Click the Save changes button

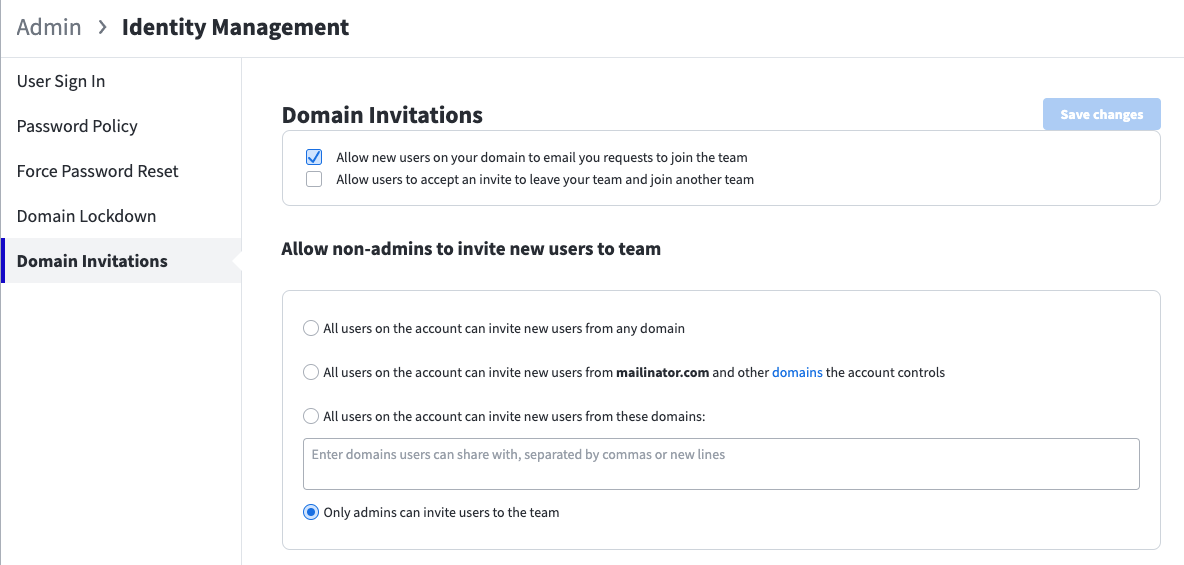[x=1102, y=114]
